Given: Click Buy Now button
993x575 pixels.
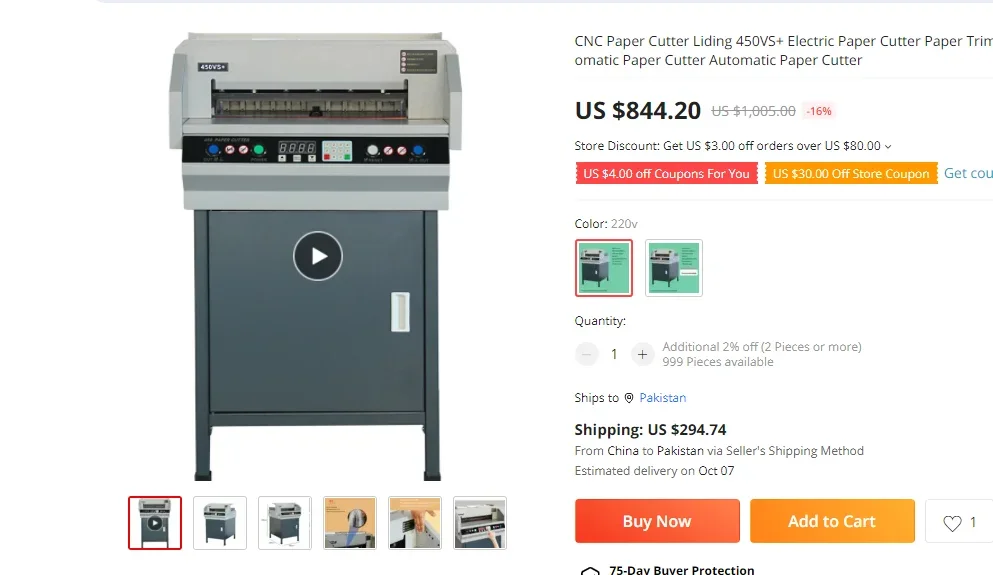Looking at the screenshot, I should coord(657,521).
